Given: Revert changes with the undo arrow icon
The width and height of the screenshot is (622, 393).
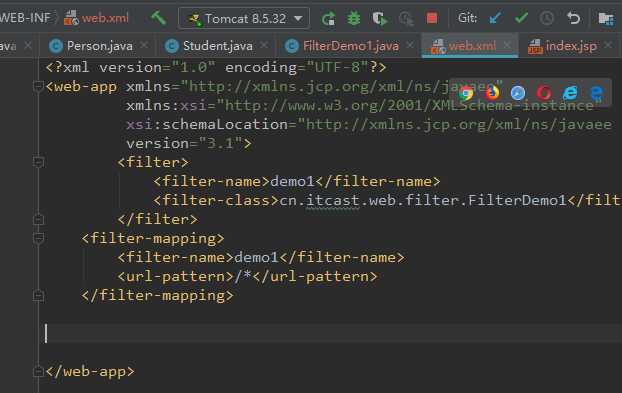Looking at the screenshot, I should (574, 18).
